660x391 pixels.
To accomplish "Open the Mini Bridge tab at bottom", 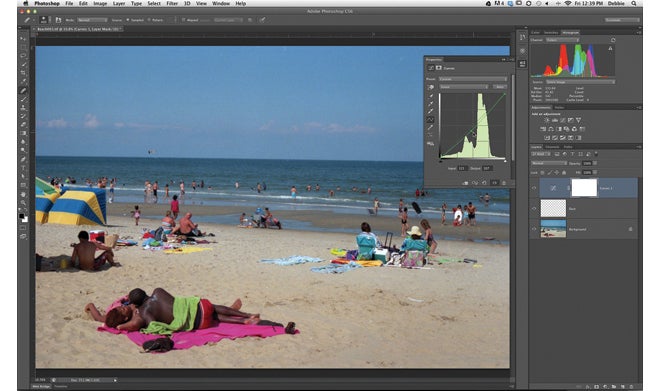I will (41, 386).
